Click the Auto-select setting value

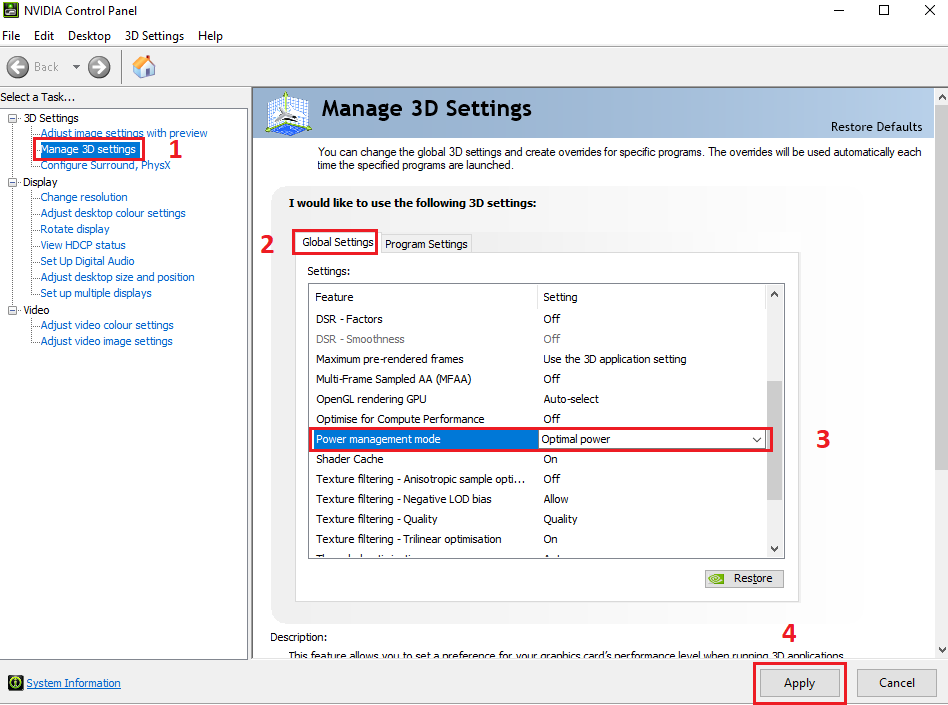(x=571, y=399)
